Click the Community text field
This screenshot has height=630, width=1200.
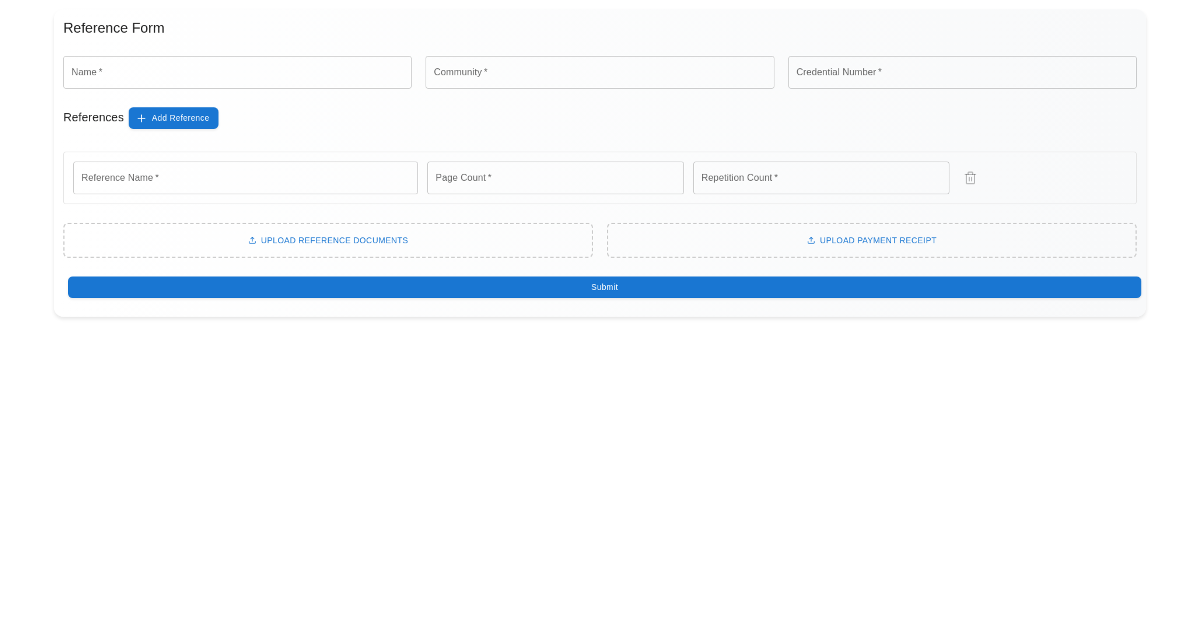pyautogui.click(x=599, y=72)
